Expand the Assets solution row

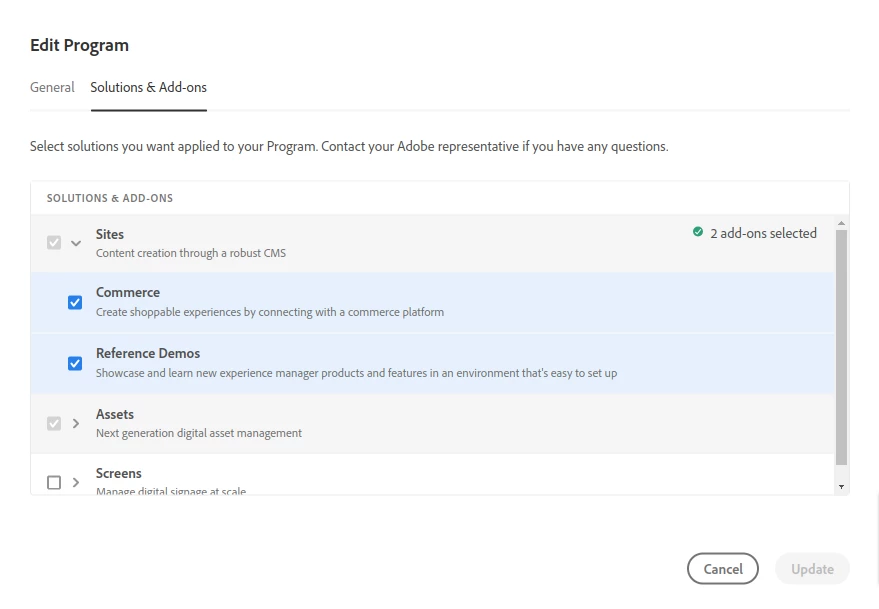click(x=76, y=423)
